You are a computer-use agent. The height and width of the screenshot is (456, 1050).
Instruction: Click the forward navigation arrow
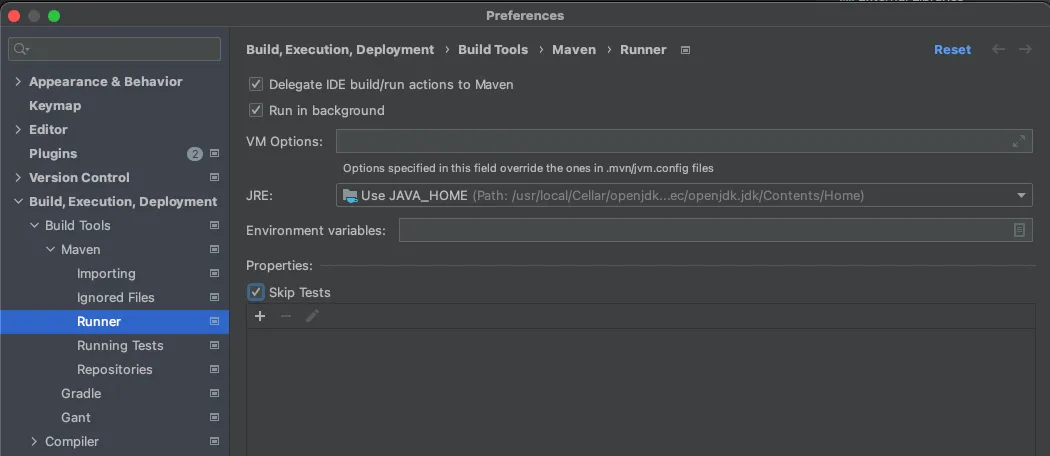pyautogui.click(x=1025, y=49)
